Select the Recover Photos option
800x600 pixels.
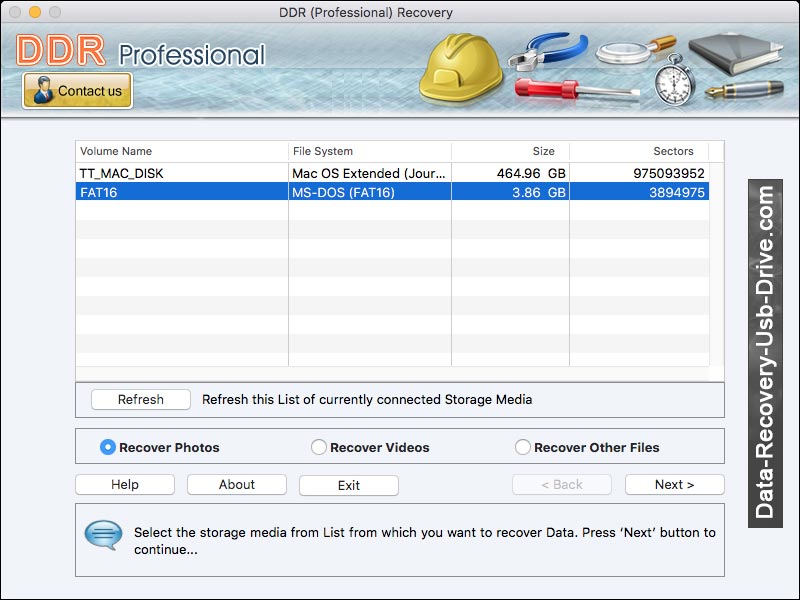(x=109, y=448)
